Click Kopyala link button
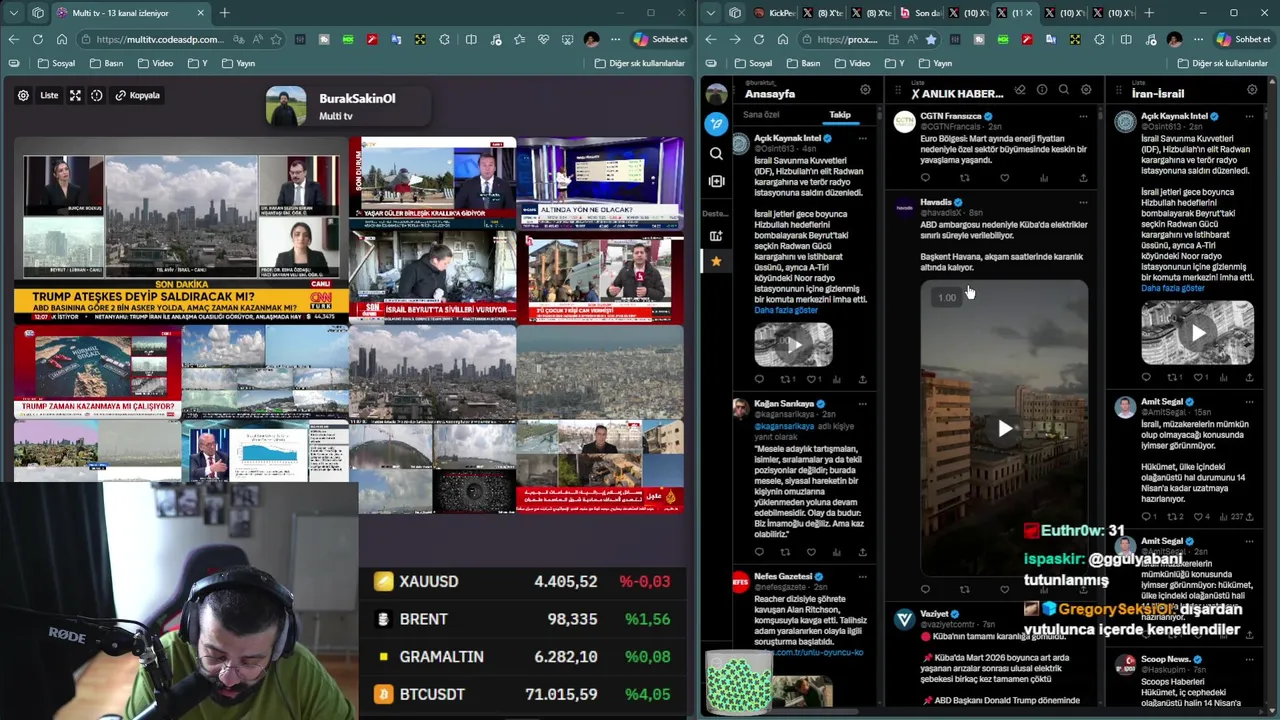This screenshot has width=1280, height=720. pyautogui.click(x=138, y=95)
